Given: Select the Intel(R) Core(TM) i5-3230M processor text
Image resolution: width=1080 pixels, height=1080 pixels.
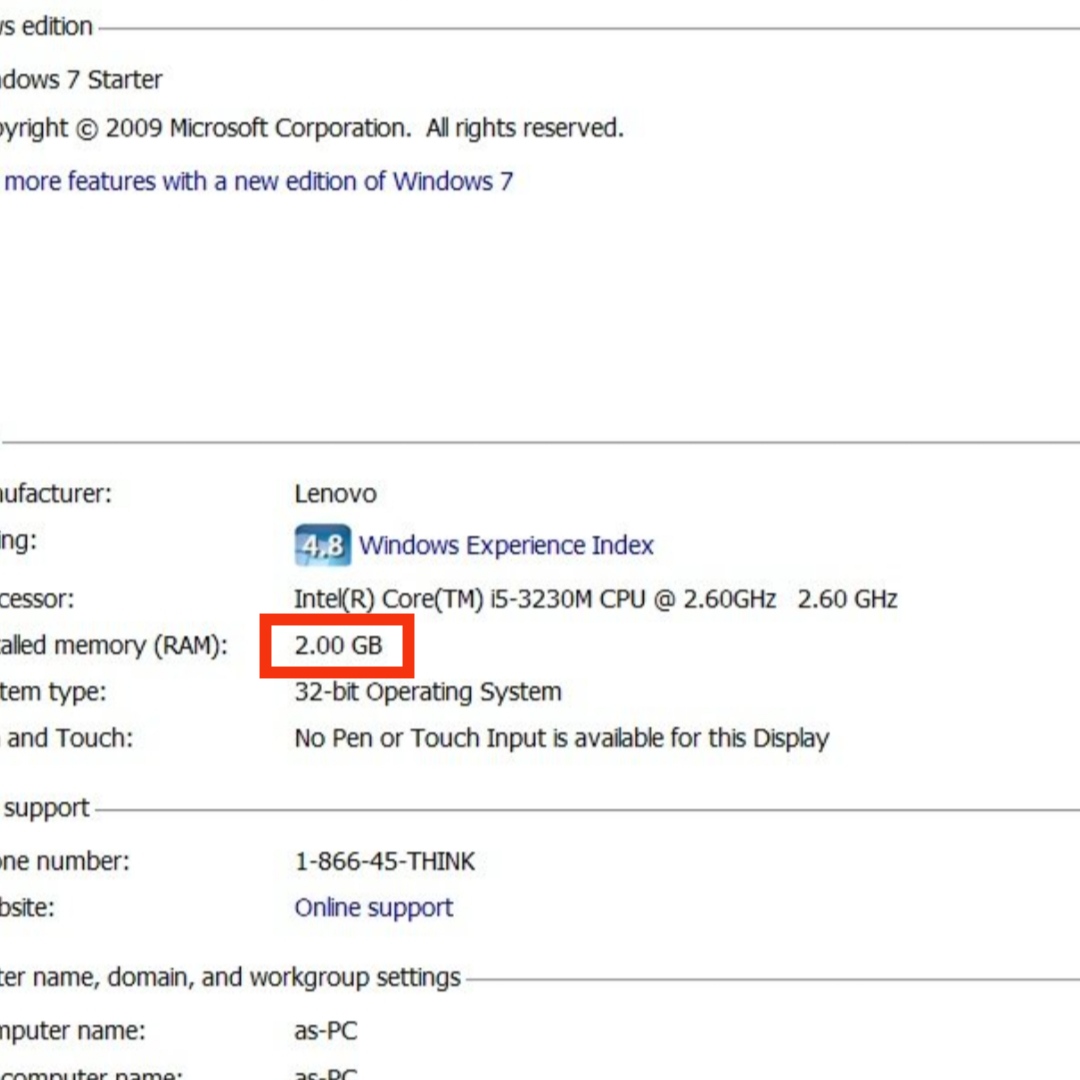Looking at the screenshot, I should pyautogui.click(x=596, y=599).
